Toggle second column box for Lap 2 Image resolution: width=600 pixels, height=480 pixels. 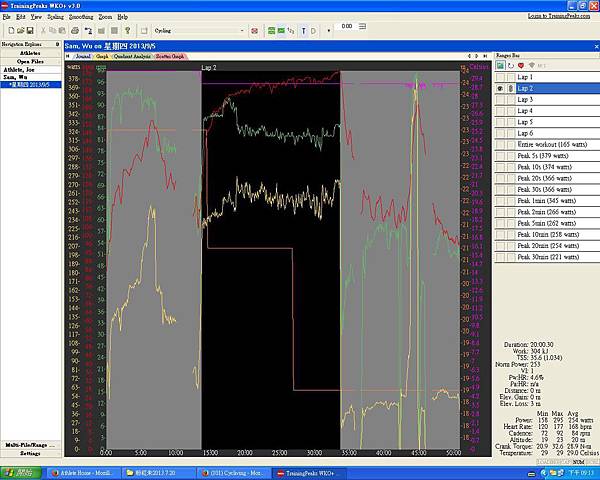tap(511, 88)
